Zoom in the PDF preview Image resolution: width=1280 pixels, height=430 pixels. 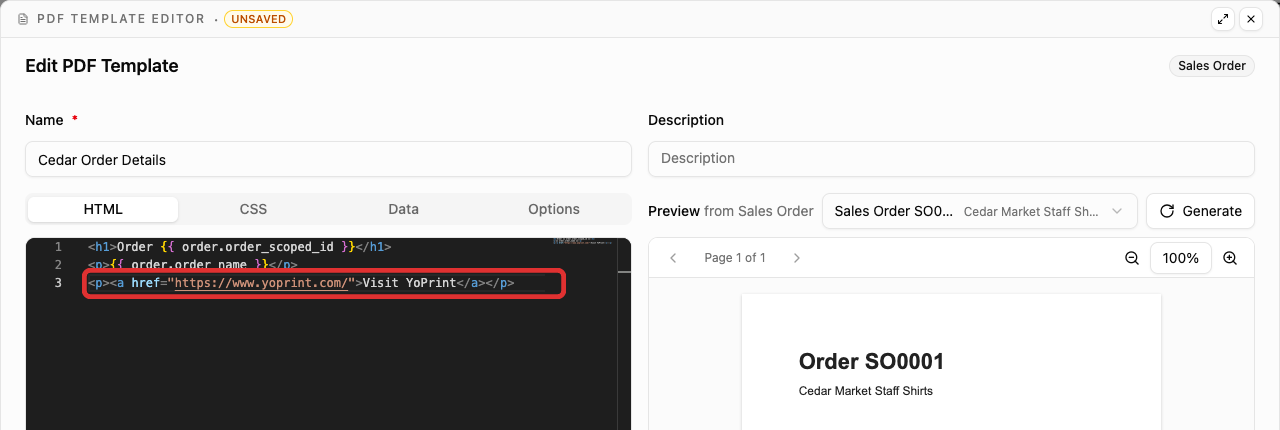[1230, 258]
